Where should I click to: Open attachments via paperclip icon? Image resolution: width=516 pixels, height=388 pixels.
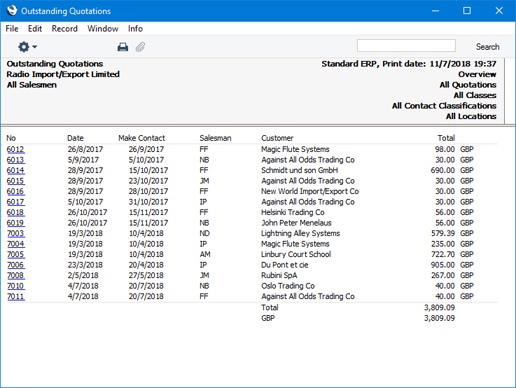click(140, 47)
